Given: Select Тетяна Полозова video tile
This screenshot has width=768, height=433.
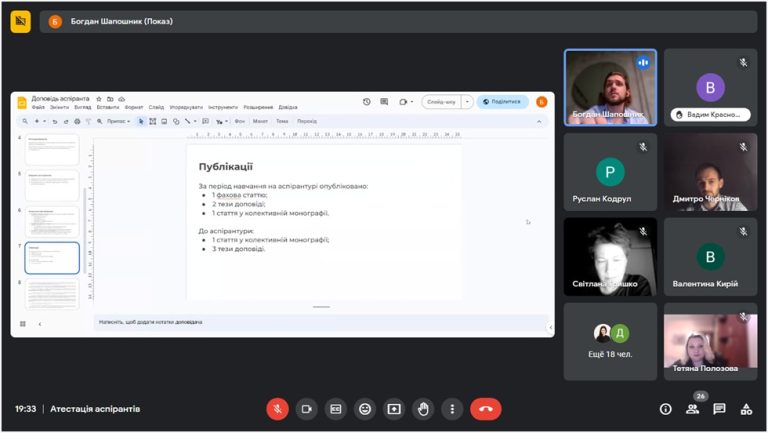Looking at the screenshot, I should click(710, 342).
